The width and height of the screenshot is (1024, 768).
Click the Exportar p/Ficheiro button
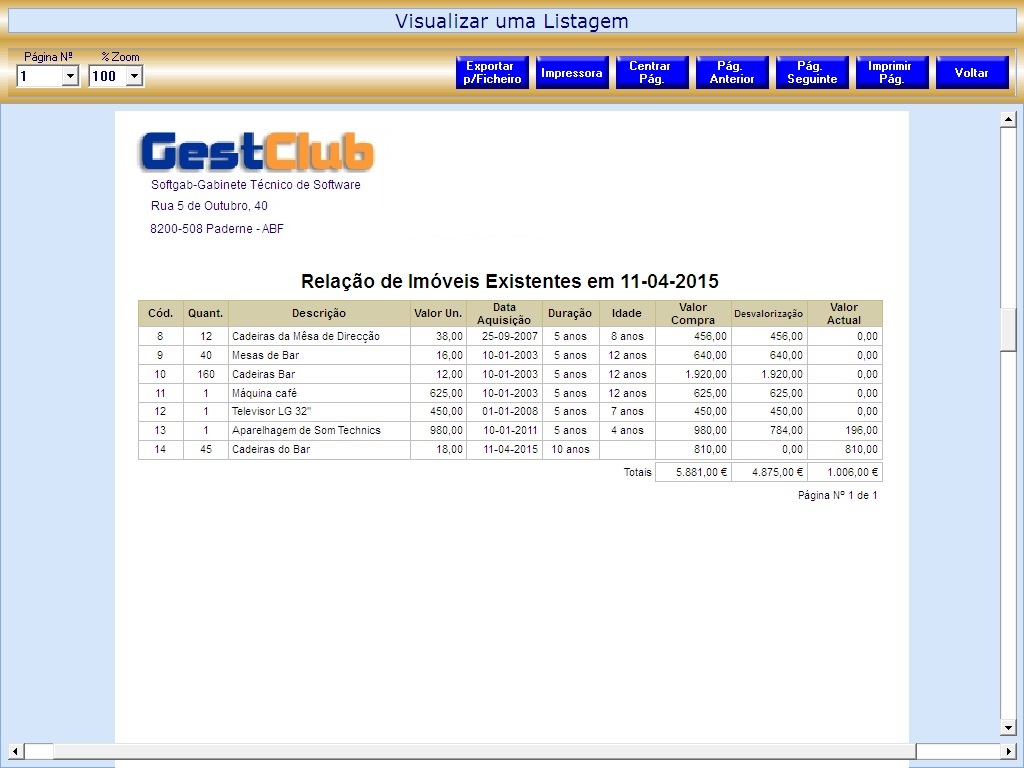point(492,73)
